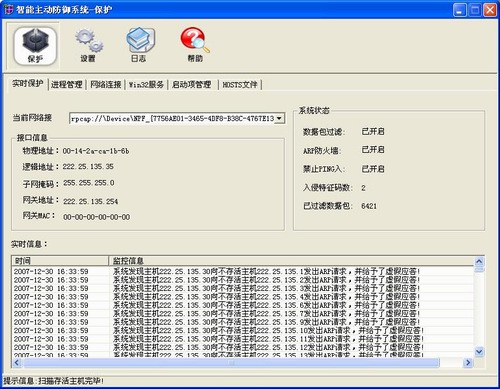The image size is (500, 389).
Task: Click the log list scroll-down arrow
Action: 479,351
